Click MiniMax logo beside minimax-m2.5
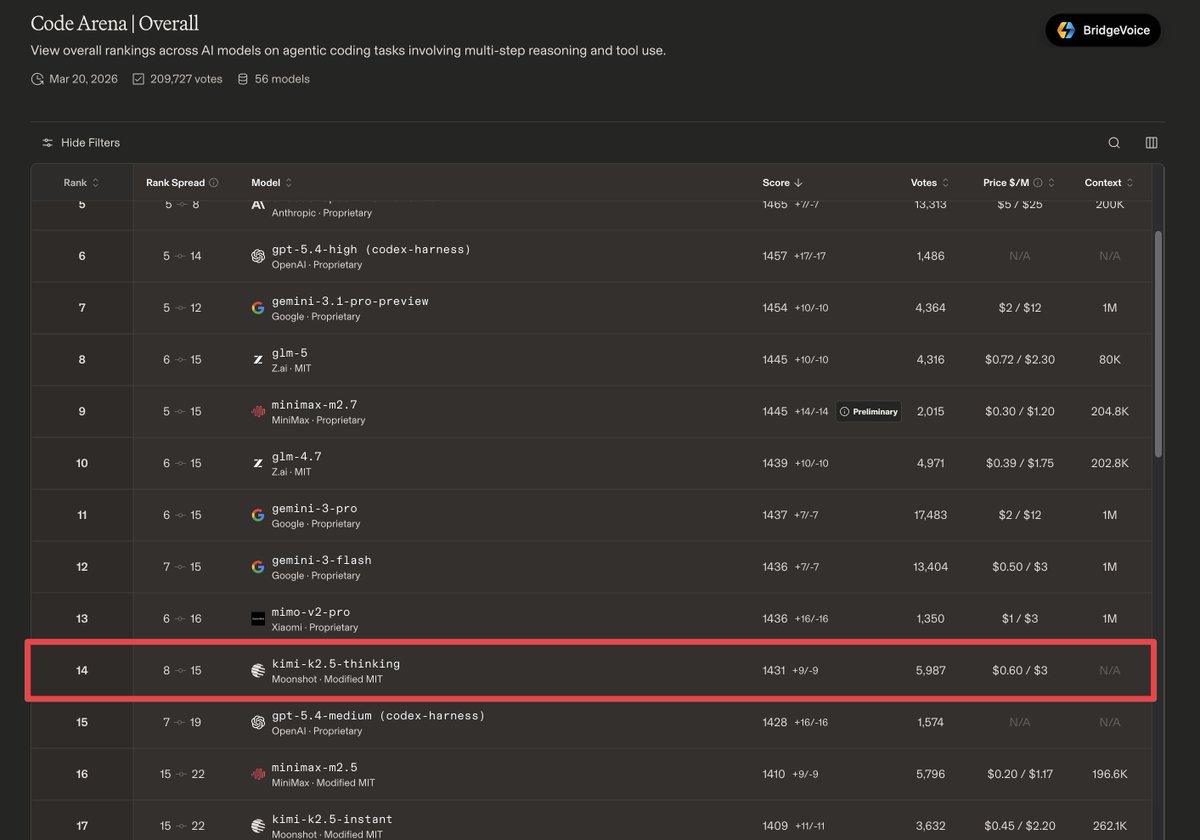1200x840 pixels. [258, 774]
